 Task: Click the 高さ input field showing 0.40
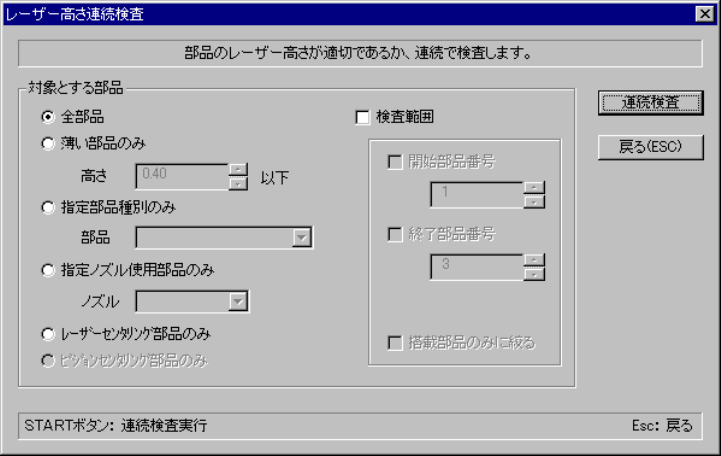click(x=182, y=177)
